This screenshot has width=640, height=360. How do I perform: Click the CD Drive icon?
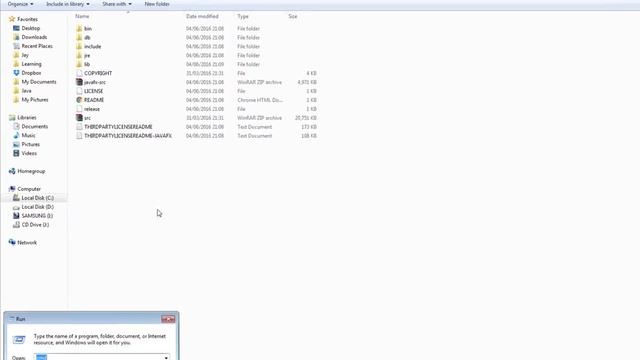pos(16,225)
